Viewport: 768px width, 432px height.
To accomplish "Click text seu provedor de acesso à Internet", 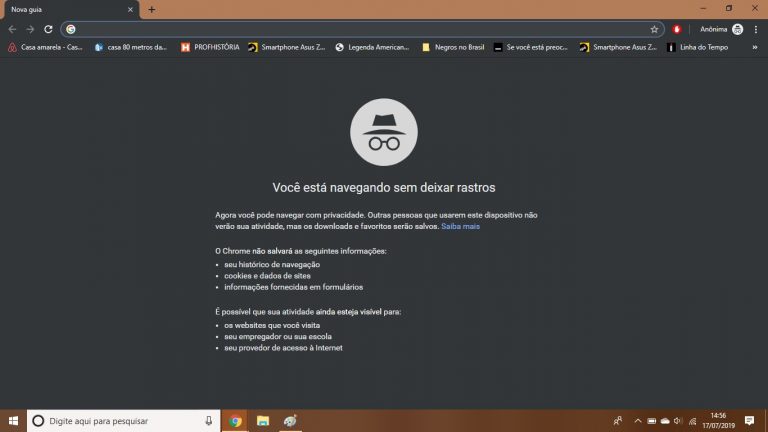I will (283, 348).
